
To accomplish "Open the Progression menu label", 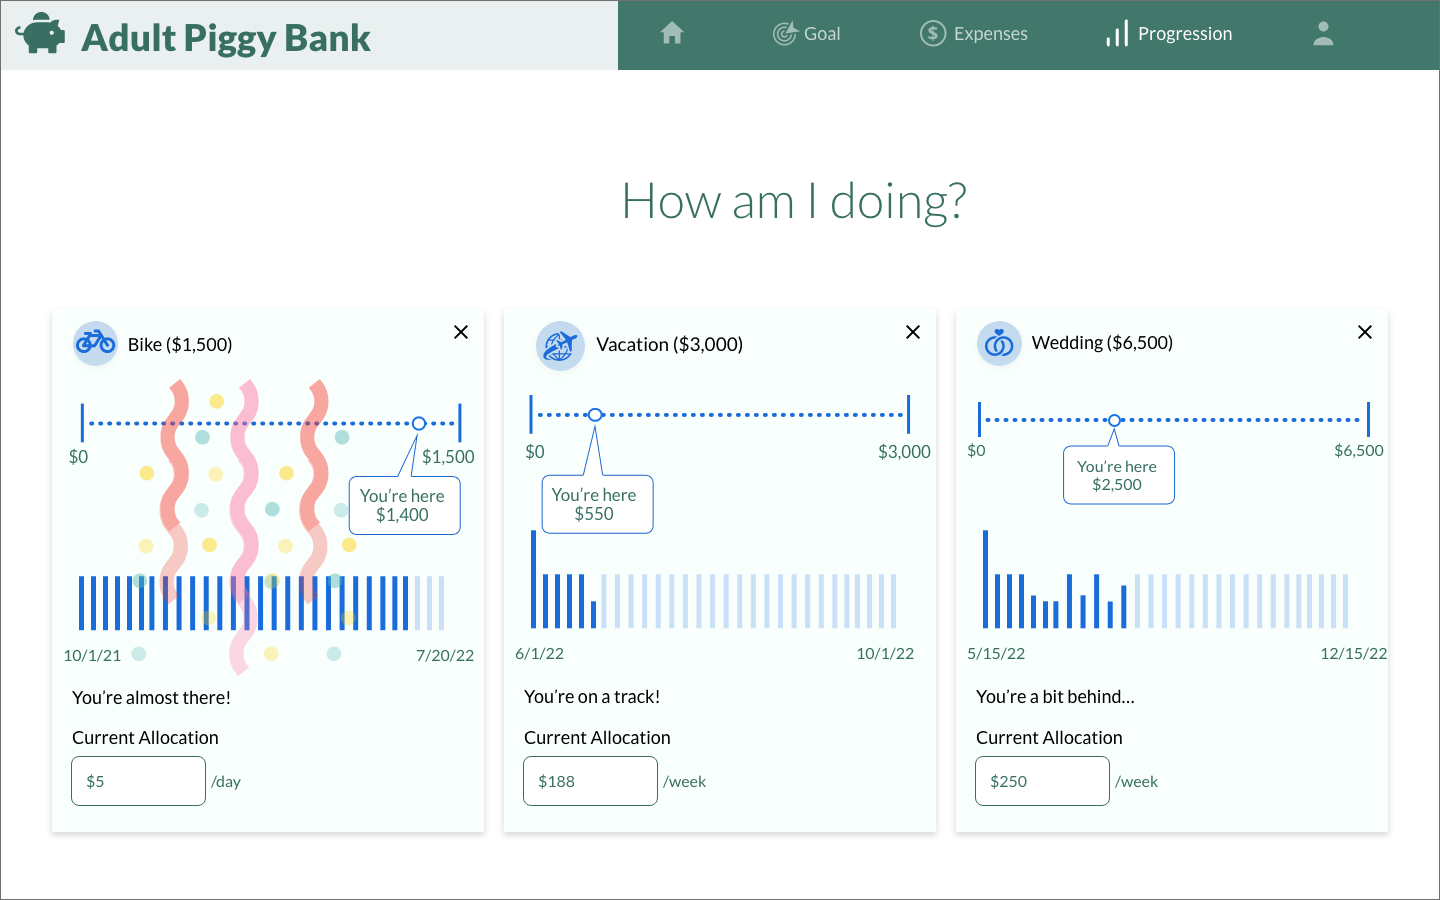I will [x=1185, y=34].
